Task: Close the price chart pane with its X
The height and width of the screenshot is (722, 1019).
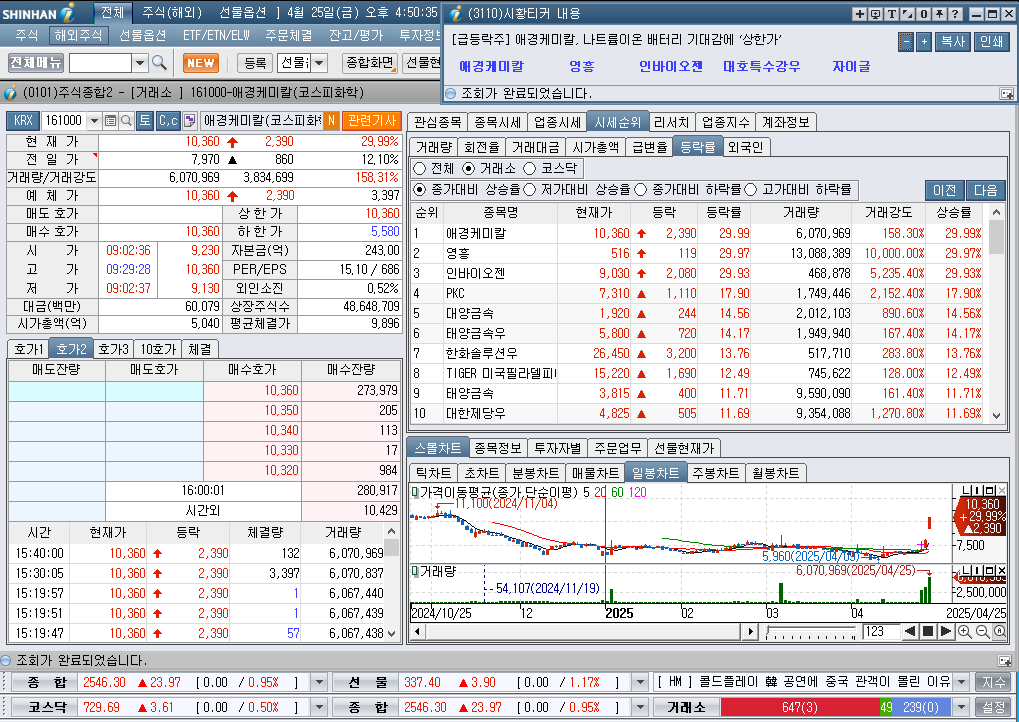Action: [1001, 490]
